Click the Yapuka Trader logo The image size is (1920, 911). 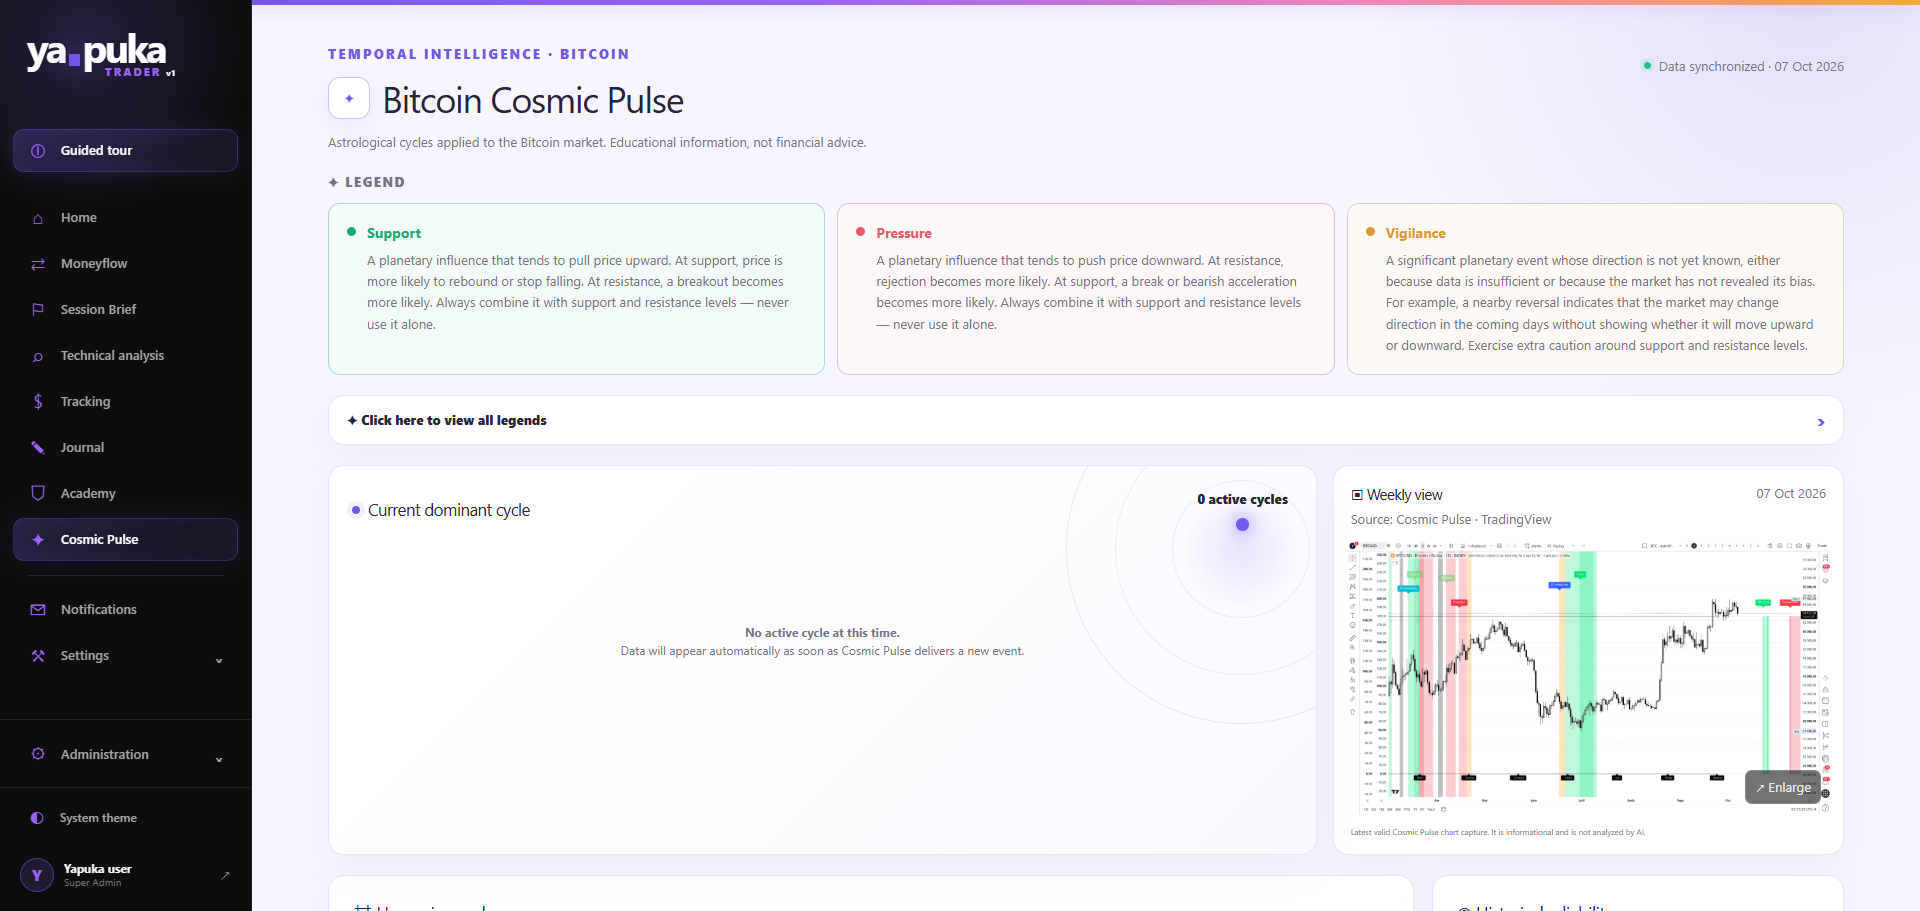[x=101, y=55]
